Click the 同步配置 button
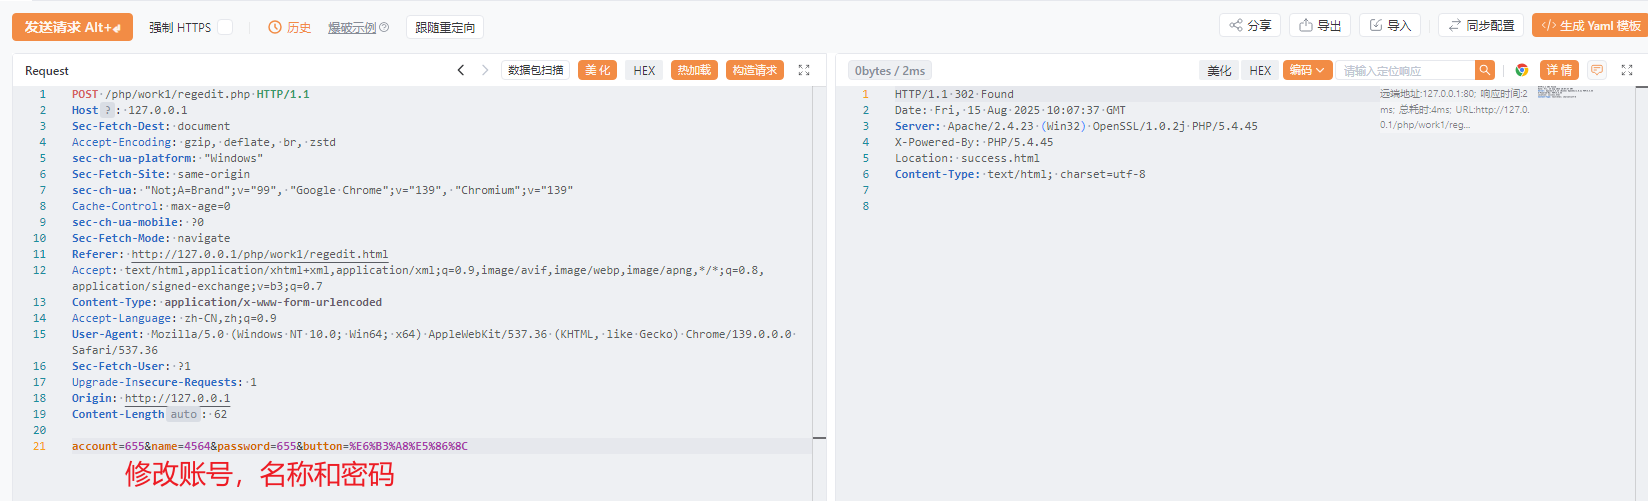Screen dimensions: 1648x501 (1481, 26)
